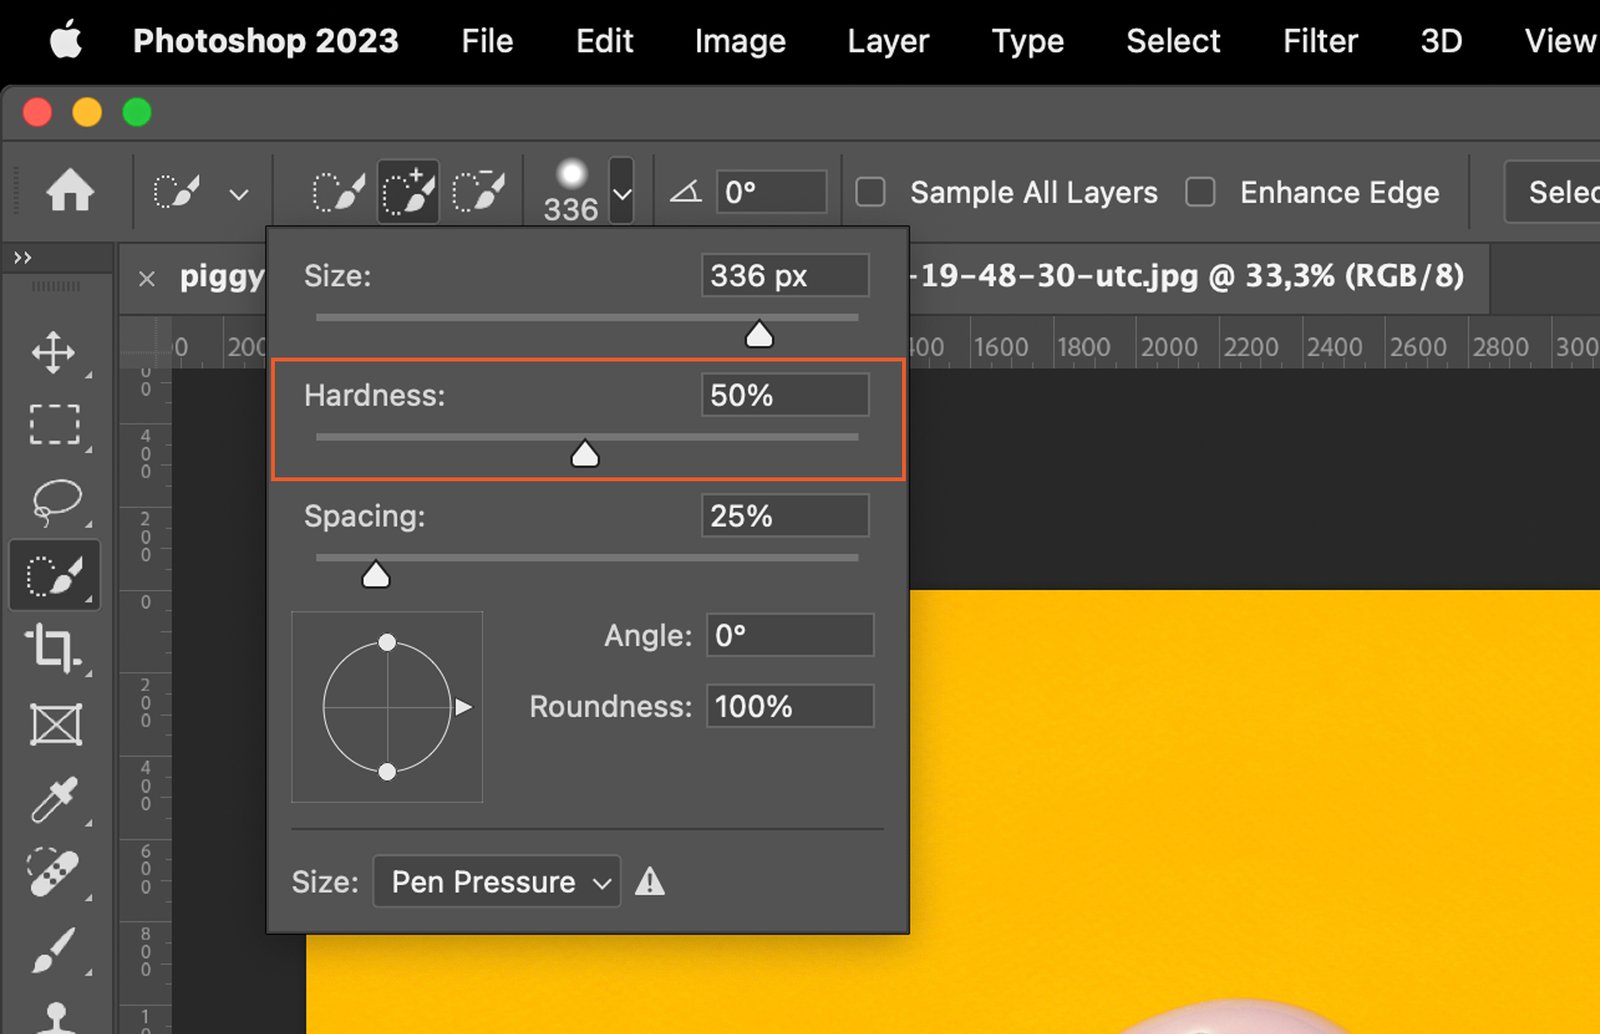Viewport: 1600px width, 1034px height.
Task: Select the Frame tool
Action: (55, 724)
